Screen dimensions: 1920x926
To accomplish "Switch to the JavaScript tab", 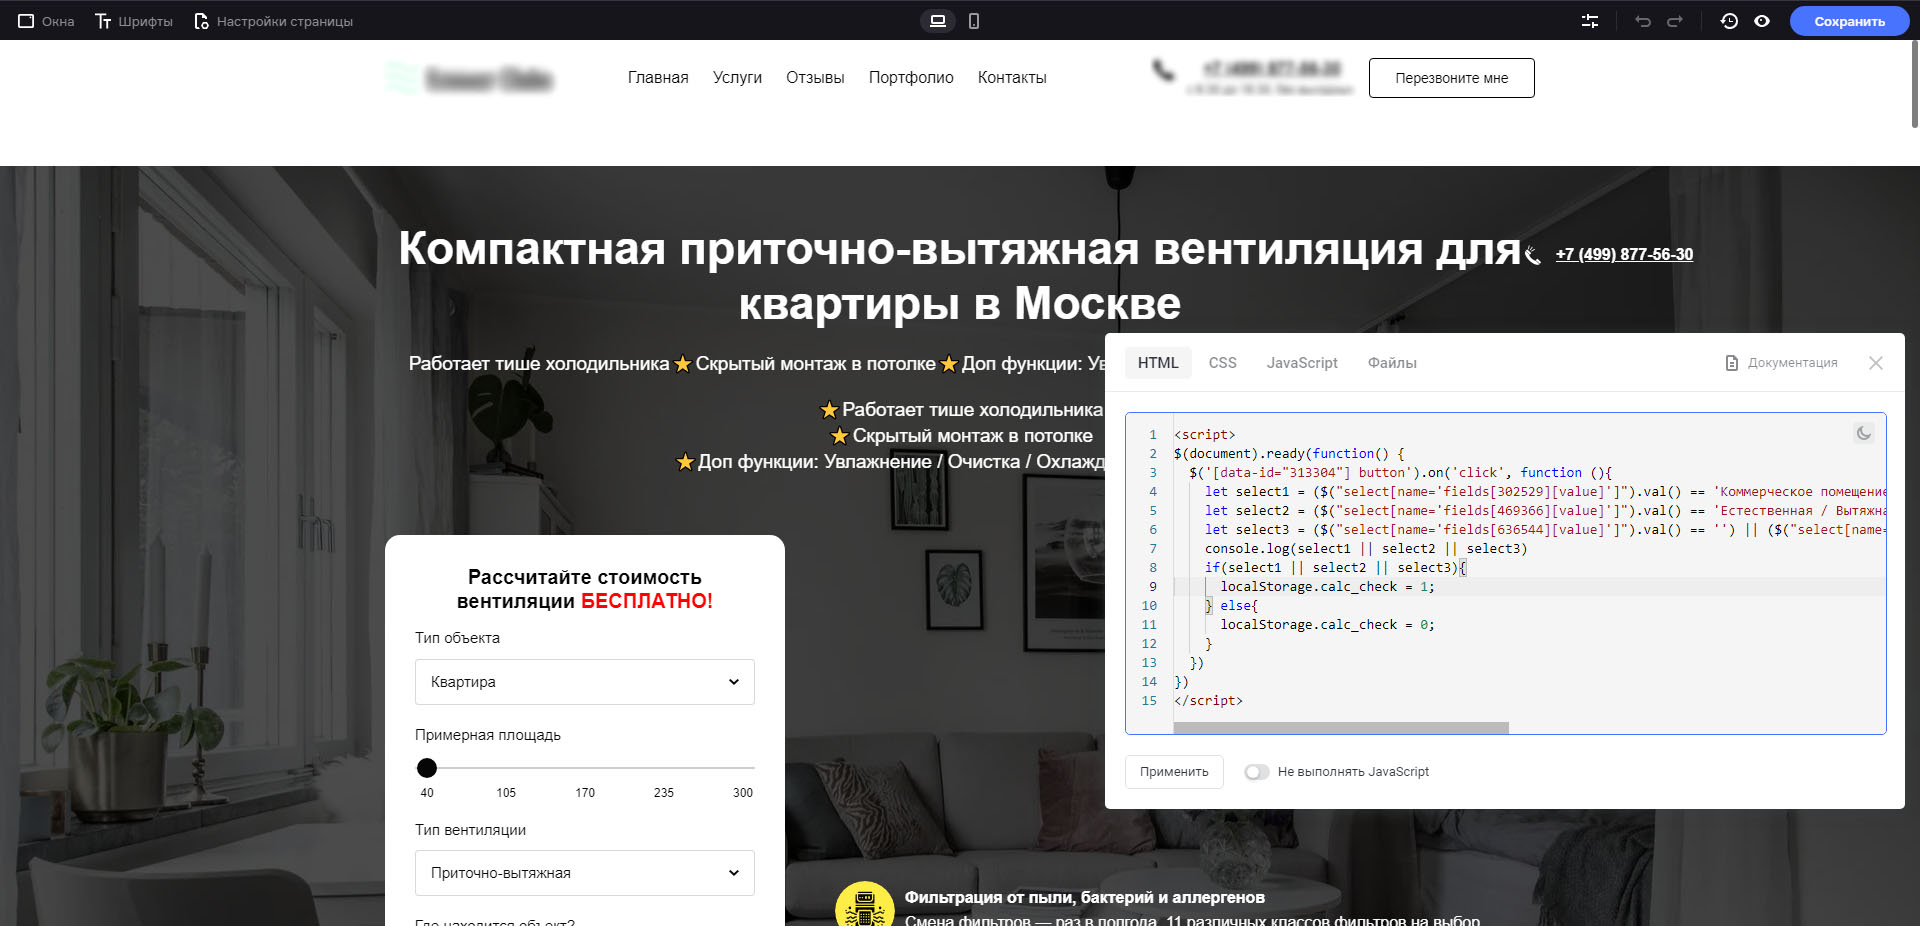I will point(1302,363).
